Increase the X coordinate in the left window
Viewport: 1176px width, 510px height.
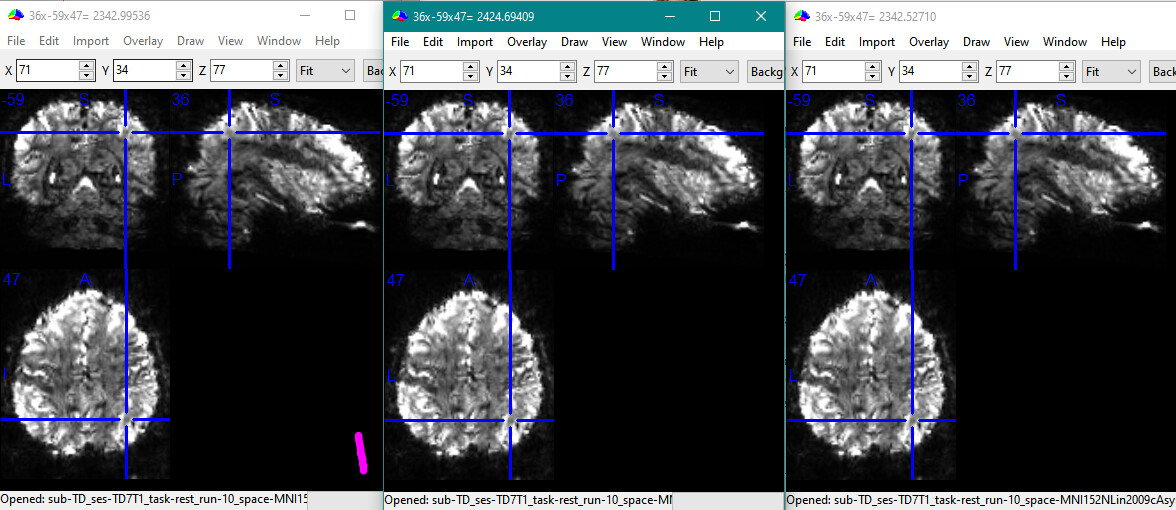click(87, 66)
